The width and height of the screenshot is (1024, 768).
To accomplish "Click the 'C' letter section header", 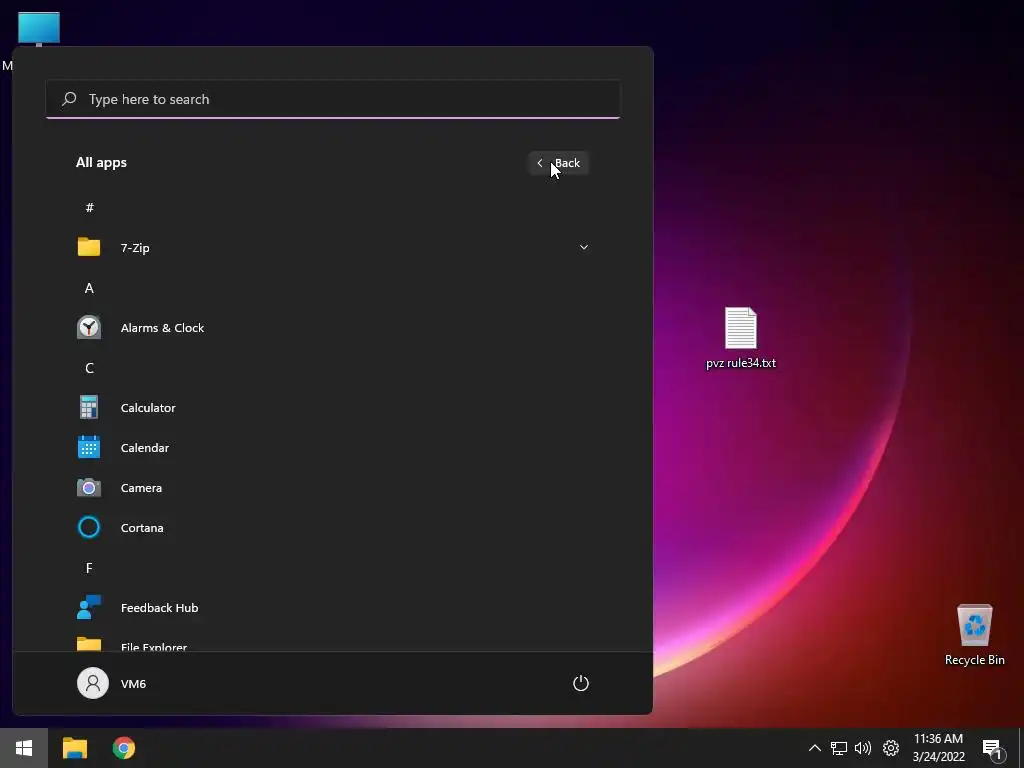I will [89, 368].
